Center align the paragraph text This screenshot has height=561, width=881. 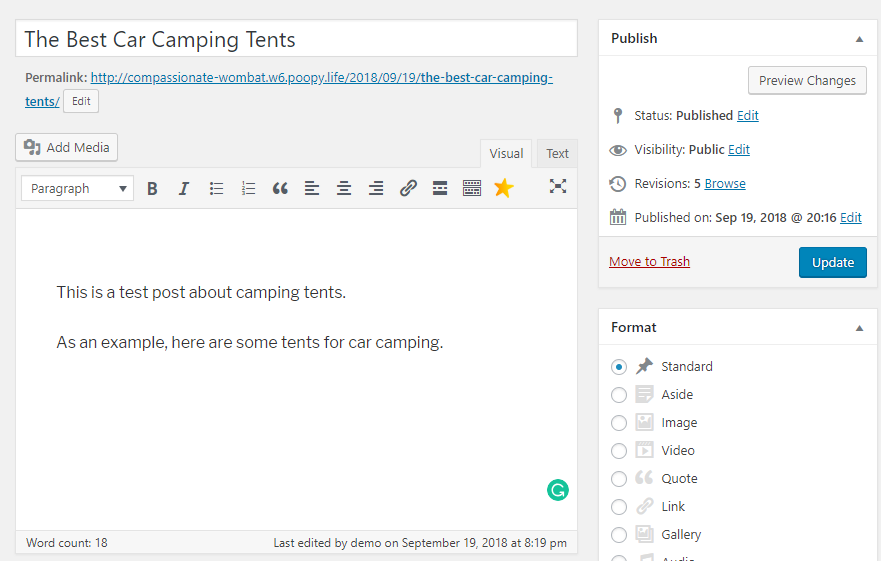click(x=344, y=188)
